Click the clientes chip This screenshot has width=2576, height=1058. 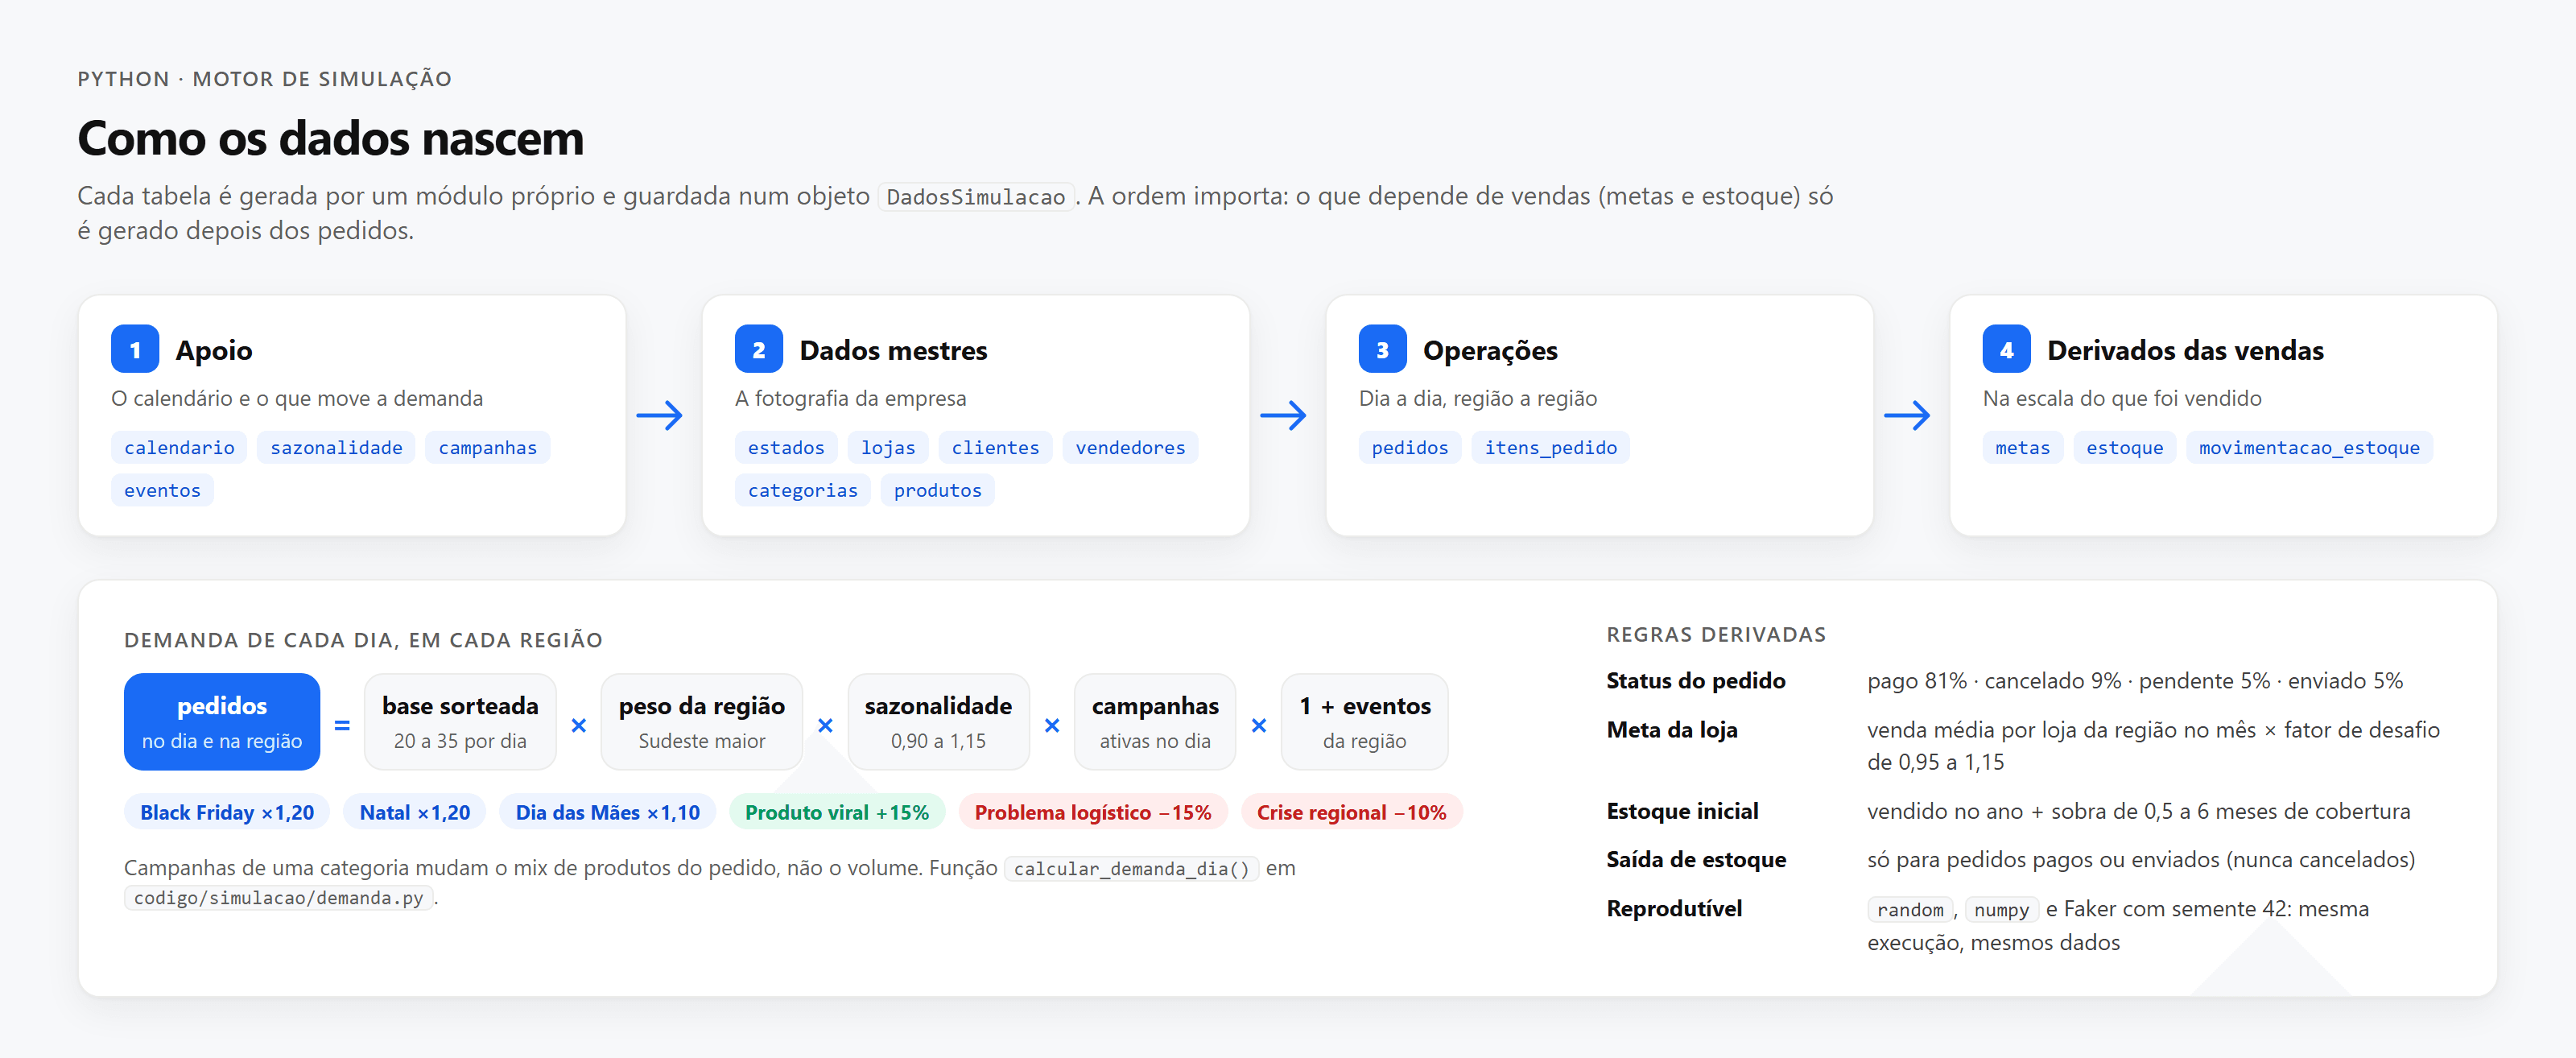995,447
